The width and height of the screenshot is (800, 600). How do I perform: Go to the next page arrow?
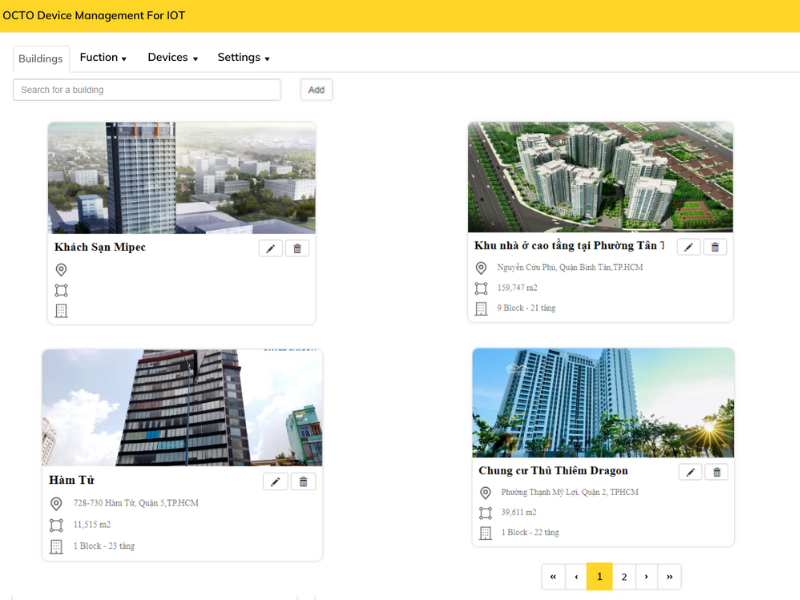click(x=647, y=577)
